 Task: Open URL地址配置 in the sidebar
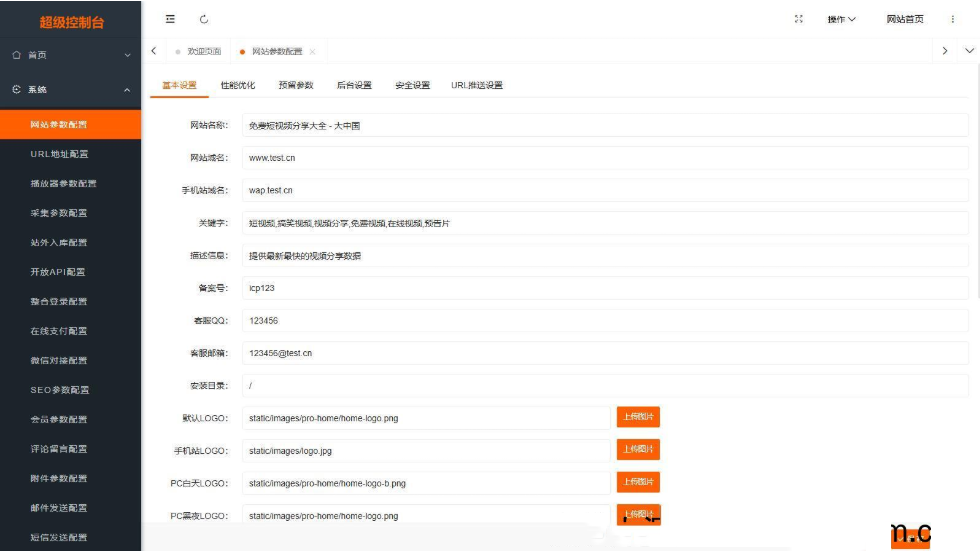(x=71, y=154)
